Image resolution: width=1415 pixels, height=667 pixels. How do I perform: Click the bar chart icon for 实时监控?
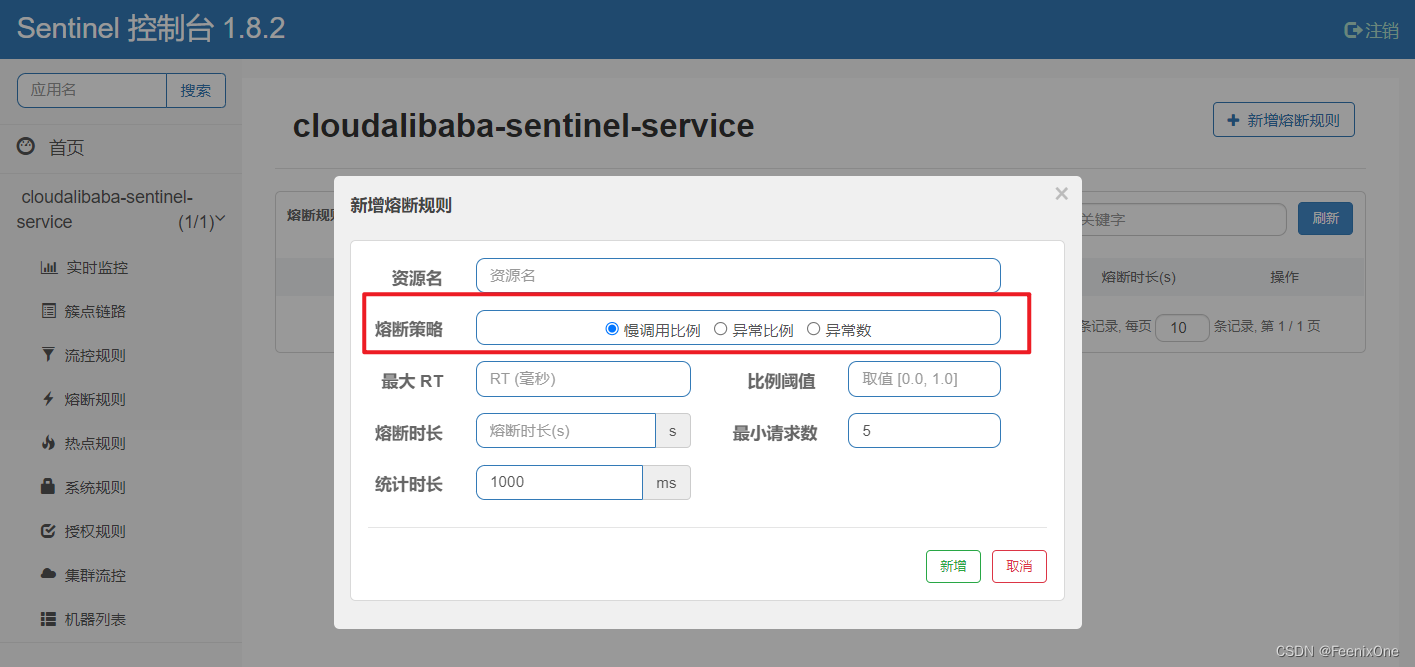click(48, 268)
